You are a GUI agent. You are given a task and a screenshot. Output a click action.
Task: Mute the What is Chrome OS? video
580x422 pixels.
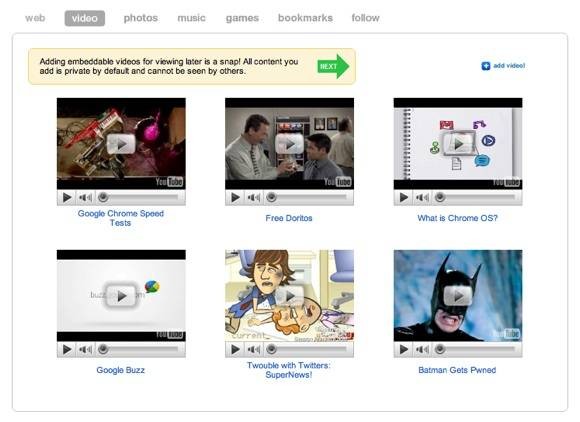pyautogui.click(x=422, y=198)
